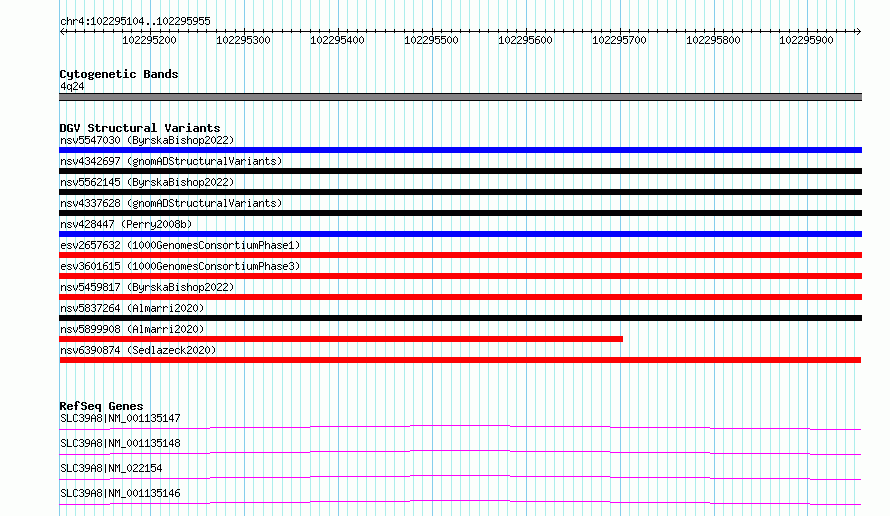Click the Cytogenetic Bands track title

(x=119, y=74)
